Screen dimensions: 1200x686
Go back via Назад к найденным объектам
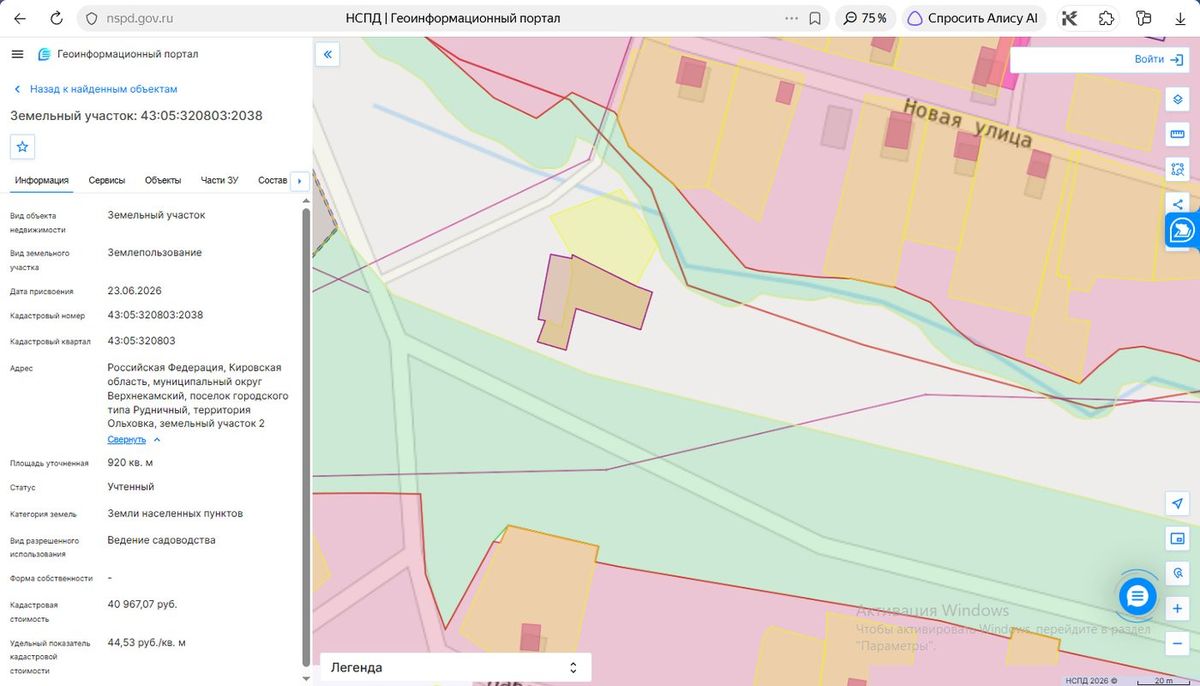[95, 89]
